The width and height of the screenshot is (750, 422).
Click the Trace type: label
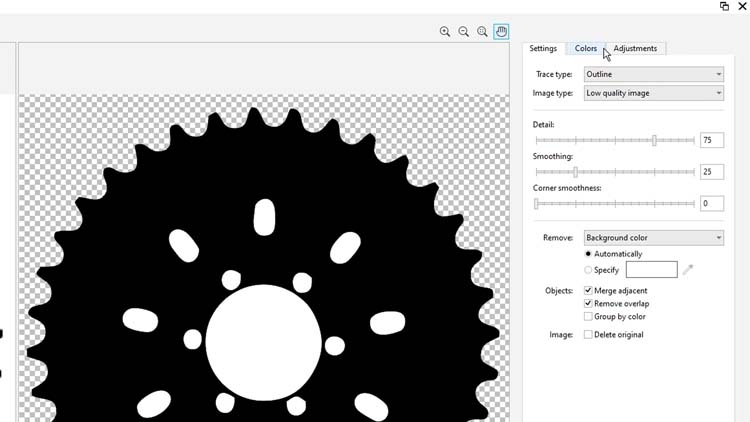(554, 74)
